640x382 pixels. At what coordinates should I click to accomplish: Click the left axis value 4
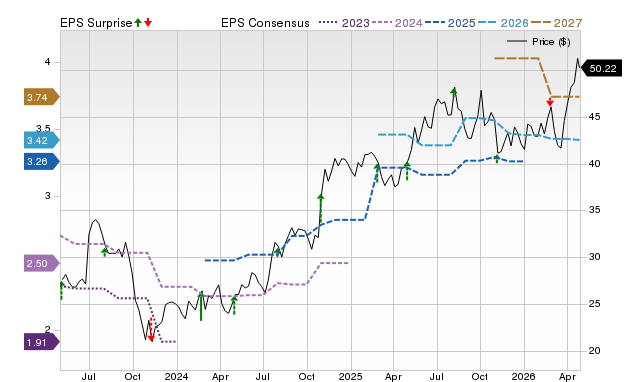(x=48, y=62)
